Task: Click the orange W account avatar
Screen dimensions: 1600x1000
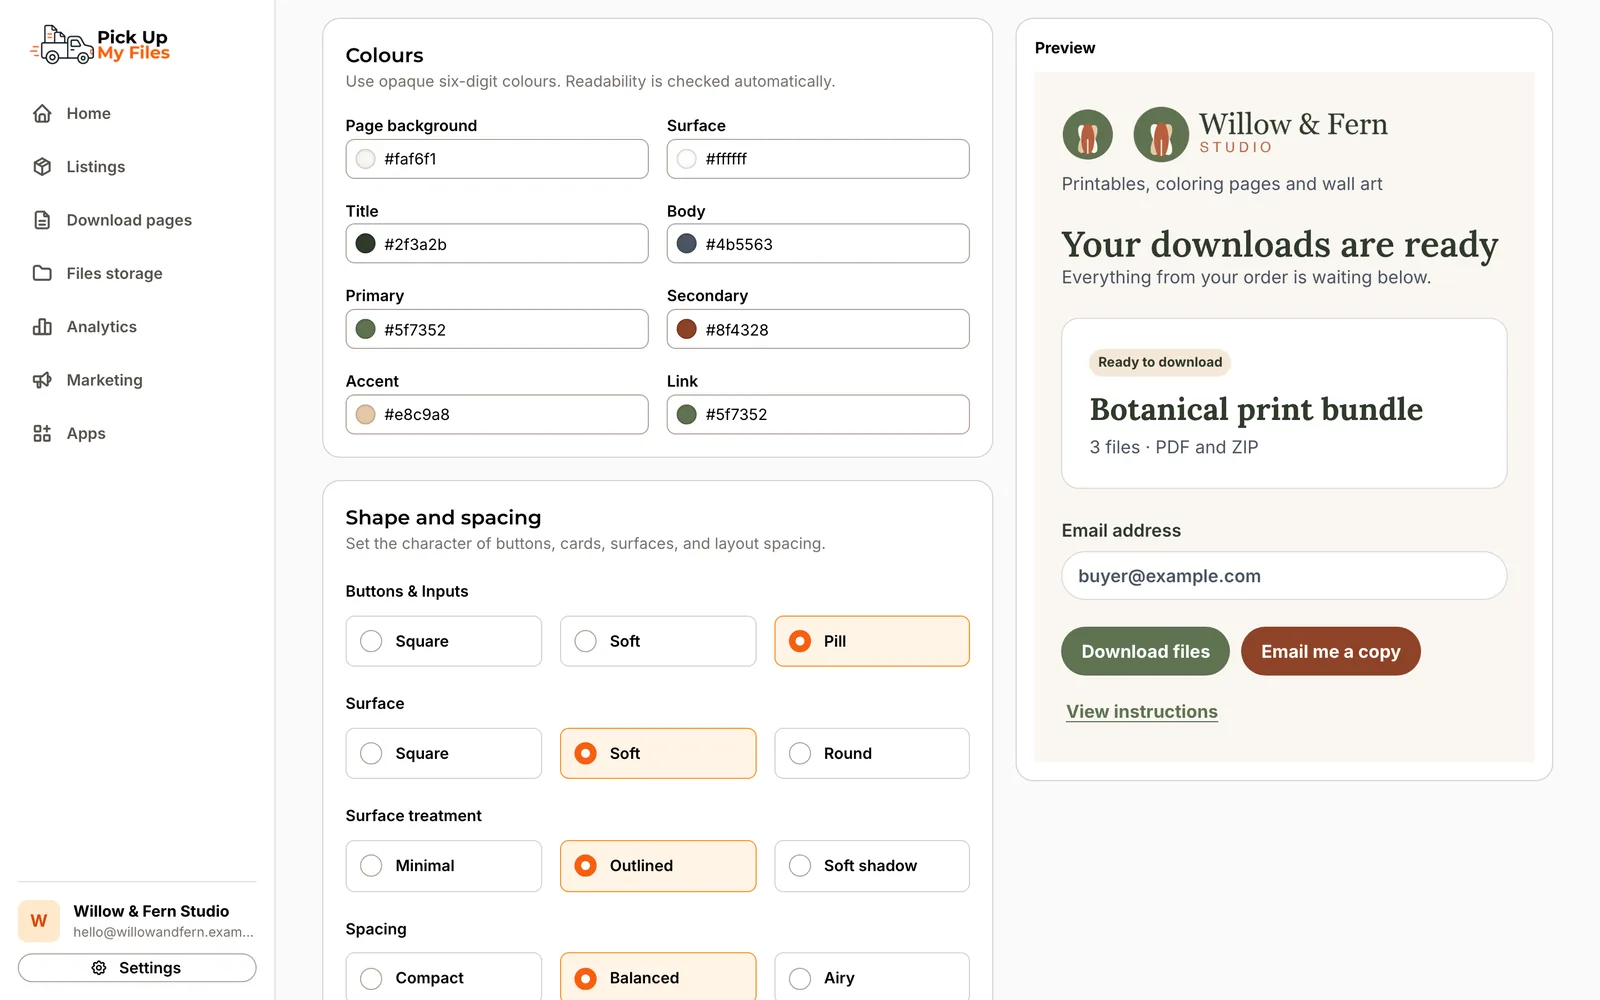Action: click(39, 921)
